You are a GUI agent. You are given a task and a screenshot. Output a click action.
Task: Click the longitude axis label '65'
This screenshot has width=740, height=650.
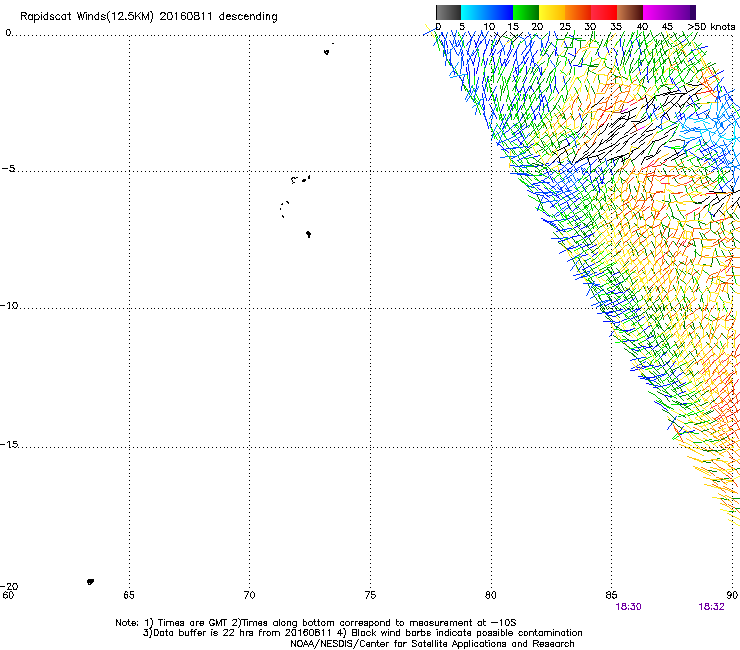(129, 595)
